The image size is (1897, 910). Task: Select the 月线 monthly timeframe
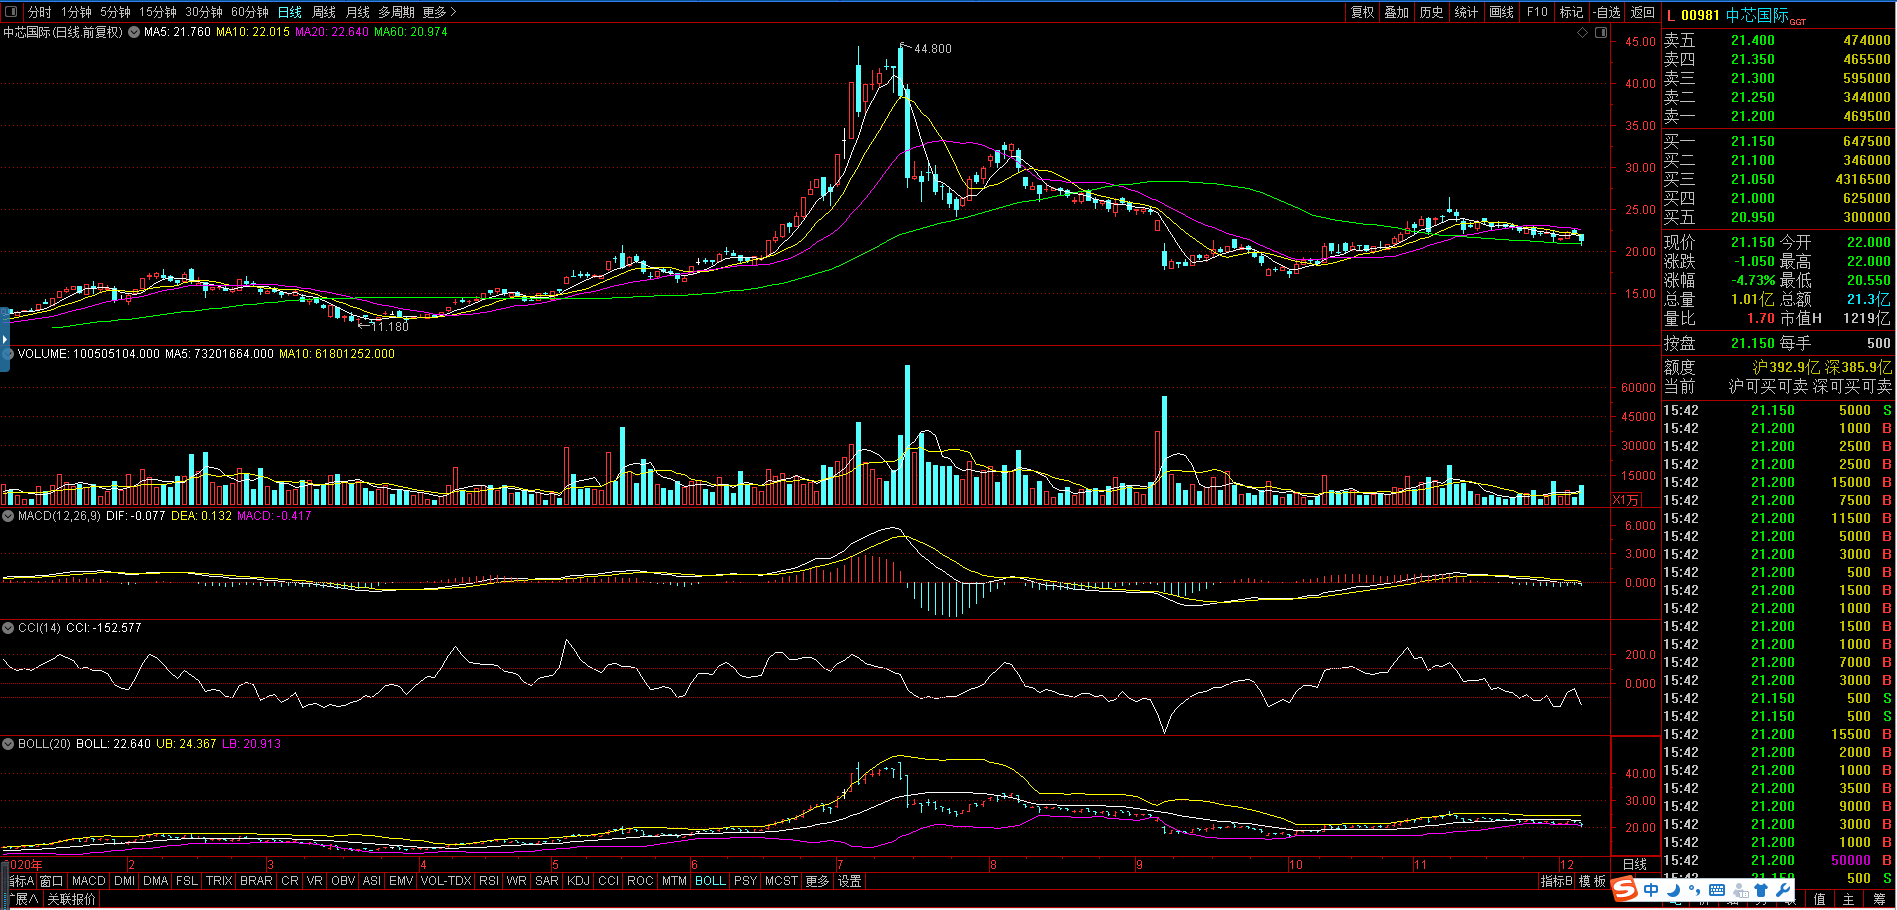pyautogui.click(x=358, y=12)
